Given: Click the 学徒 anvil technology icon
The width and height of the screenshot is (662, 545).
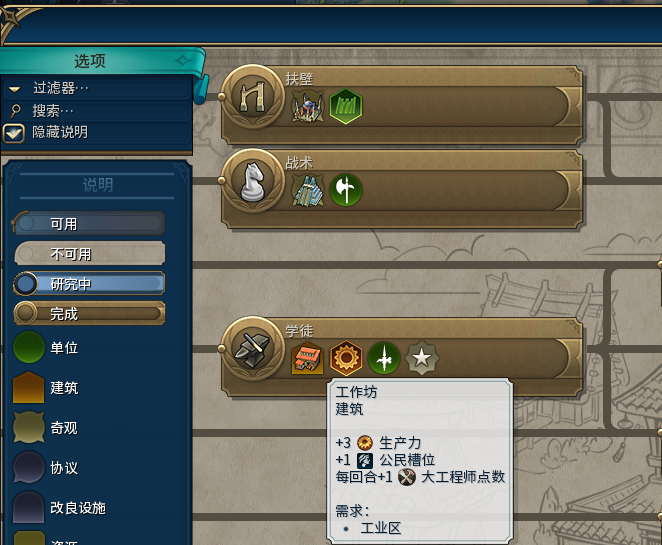Looking at the screenshot, I should 252,349.
